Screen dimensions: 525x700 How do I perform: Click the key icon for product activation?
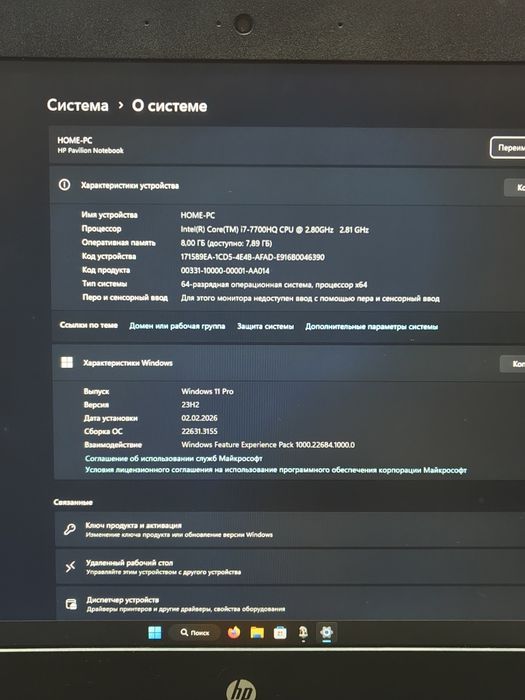coord(70,529)
